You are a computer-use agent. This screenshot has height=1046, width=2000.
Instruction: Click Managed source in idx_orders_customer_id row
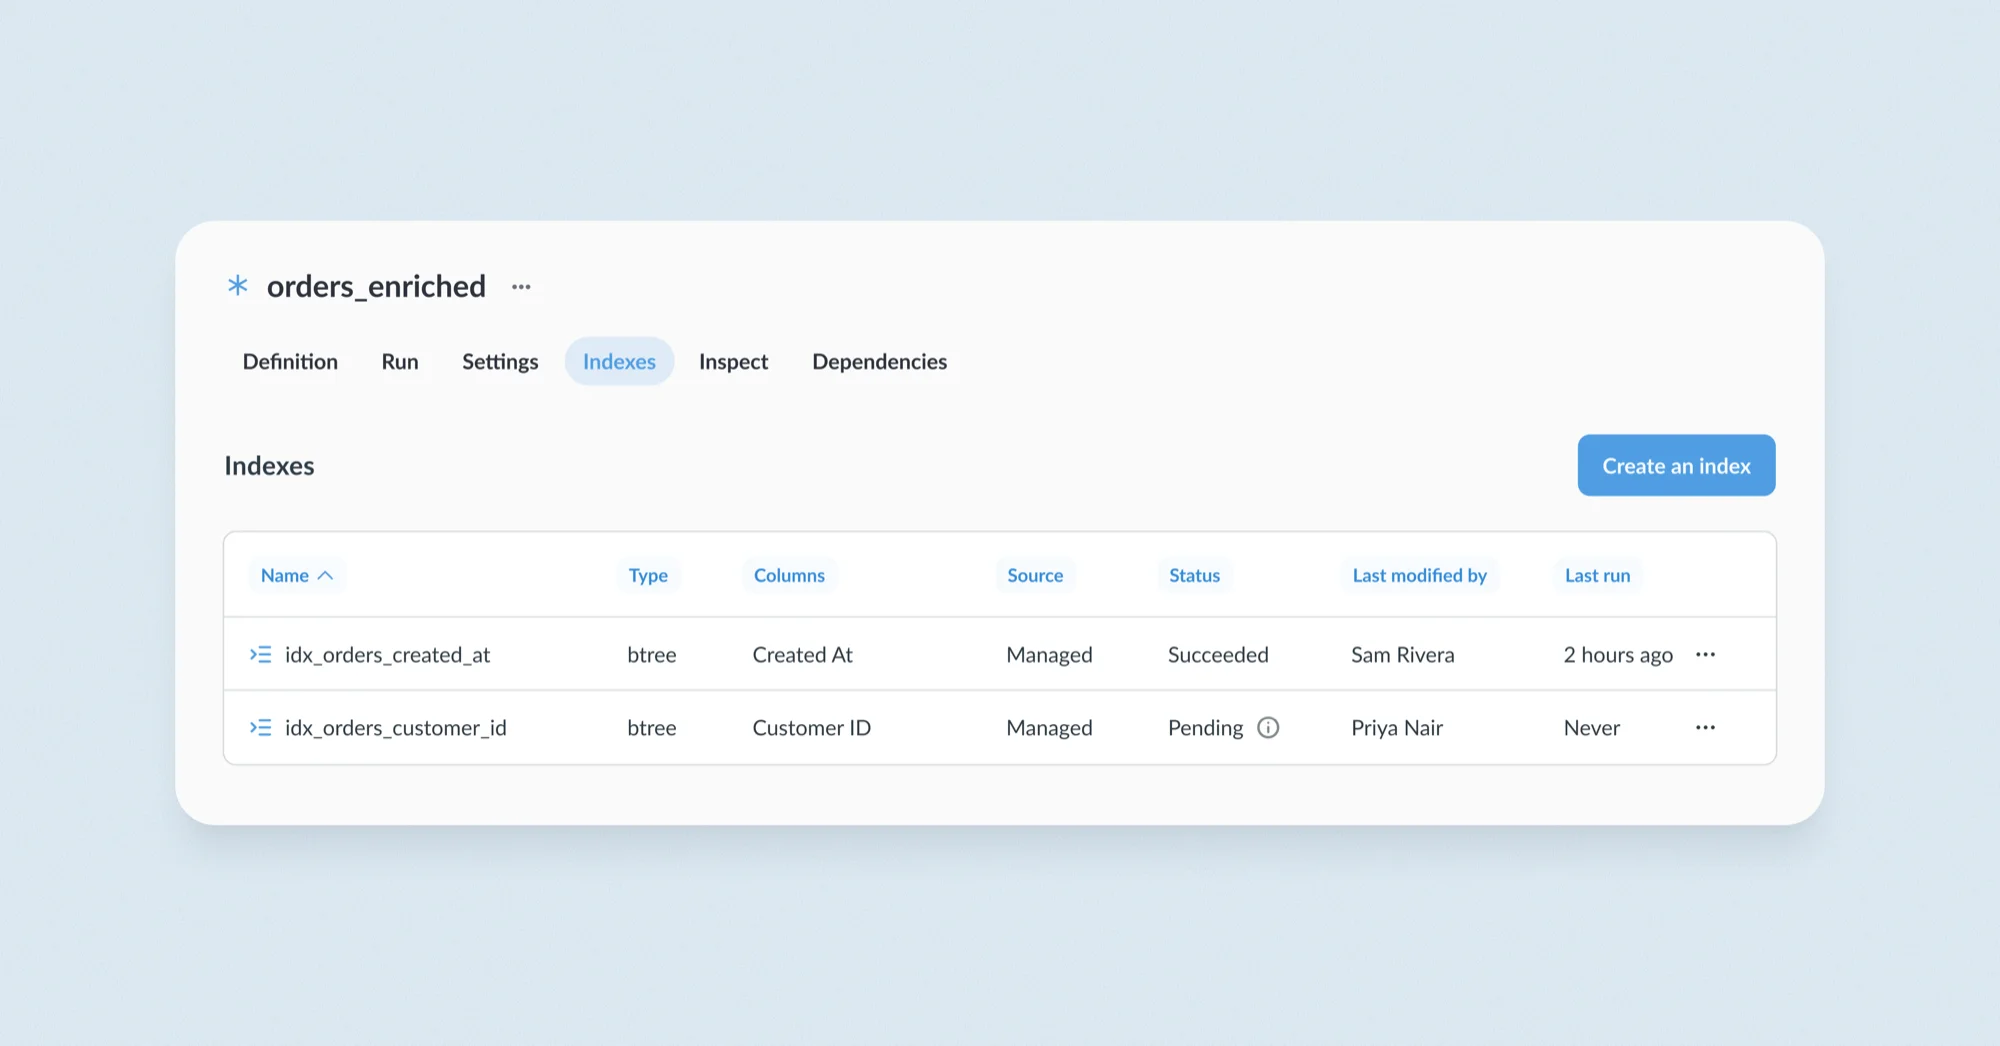point(1049,728)
